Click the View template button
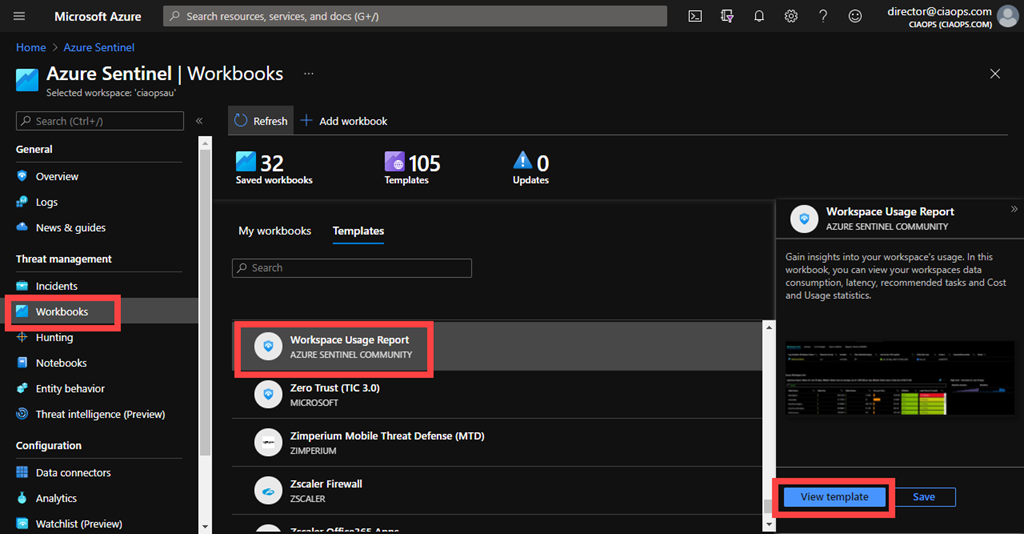Viewport: 1024px width, 534px height. pyautogui.click(x=833, y=497)
